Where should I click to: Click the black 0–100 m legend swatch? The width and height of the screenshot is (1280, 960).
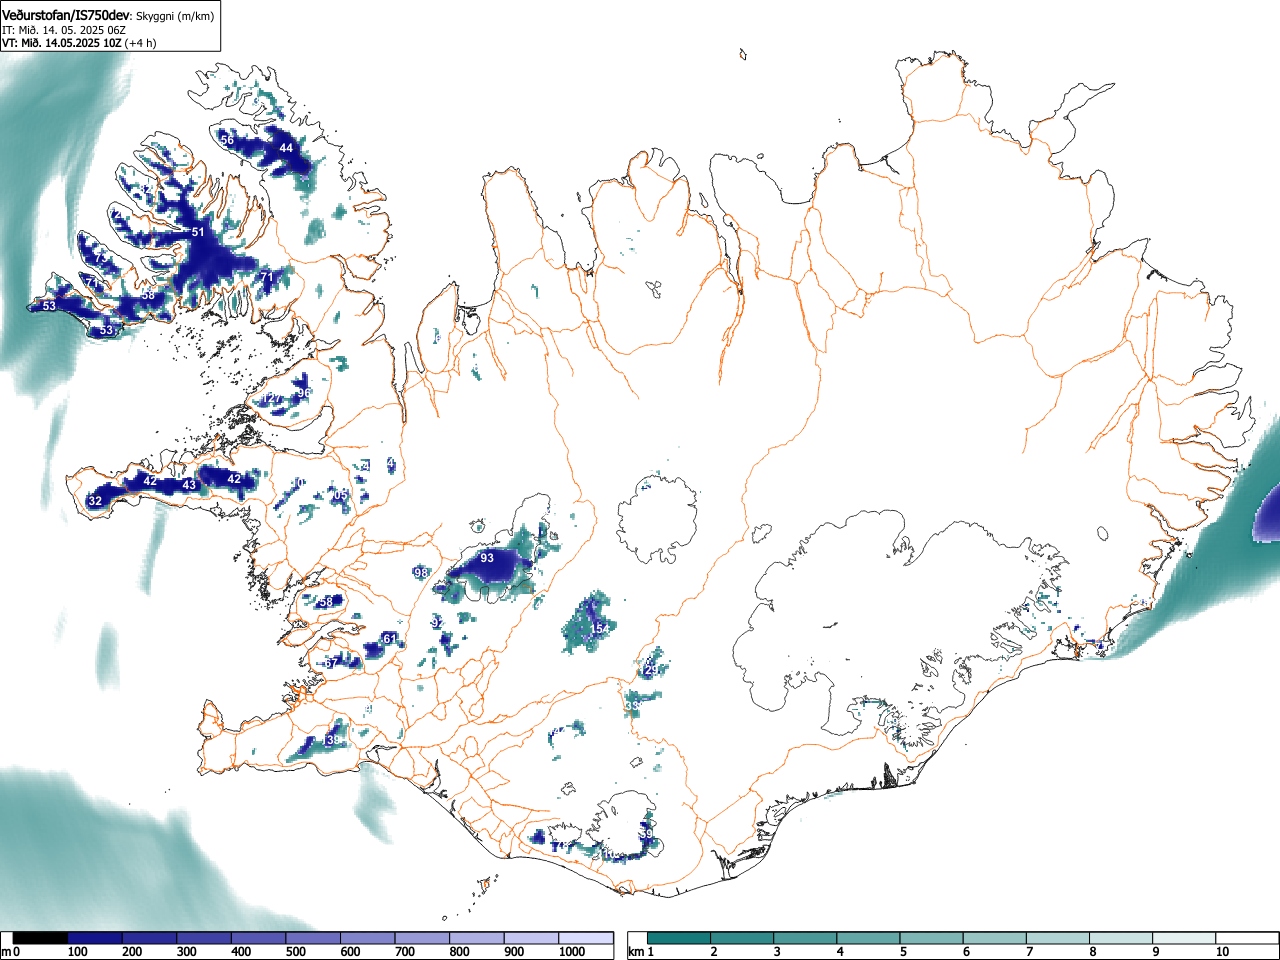[40, 938]
